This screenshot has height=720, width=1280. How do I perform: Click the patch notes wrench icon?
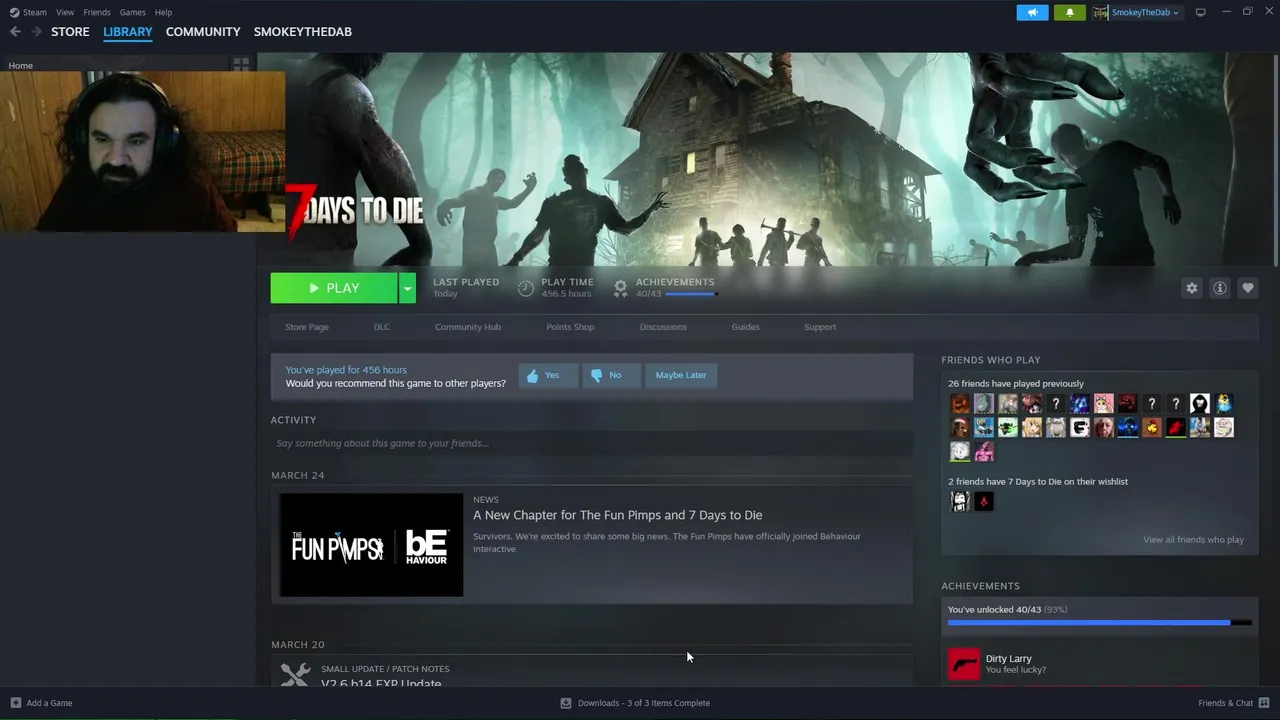click(295, 675)
